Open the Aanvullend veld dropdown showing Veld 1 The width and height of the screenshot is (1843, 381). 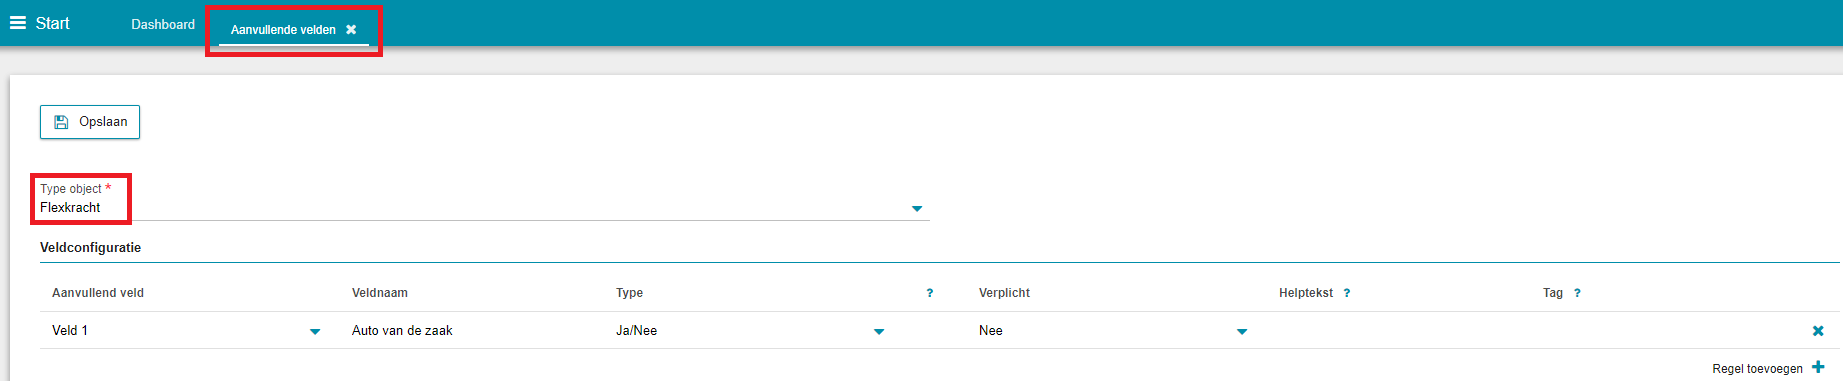tap(186, 331)
